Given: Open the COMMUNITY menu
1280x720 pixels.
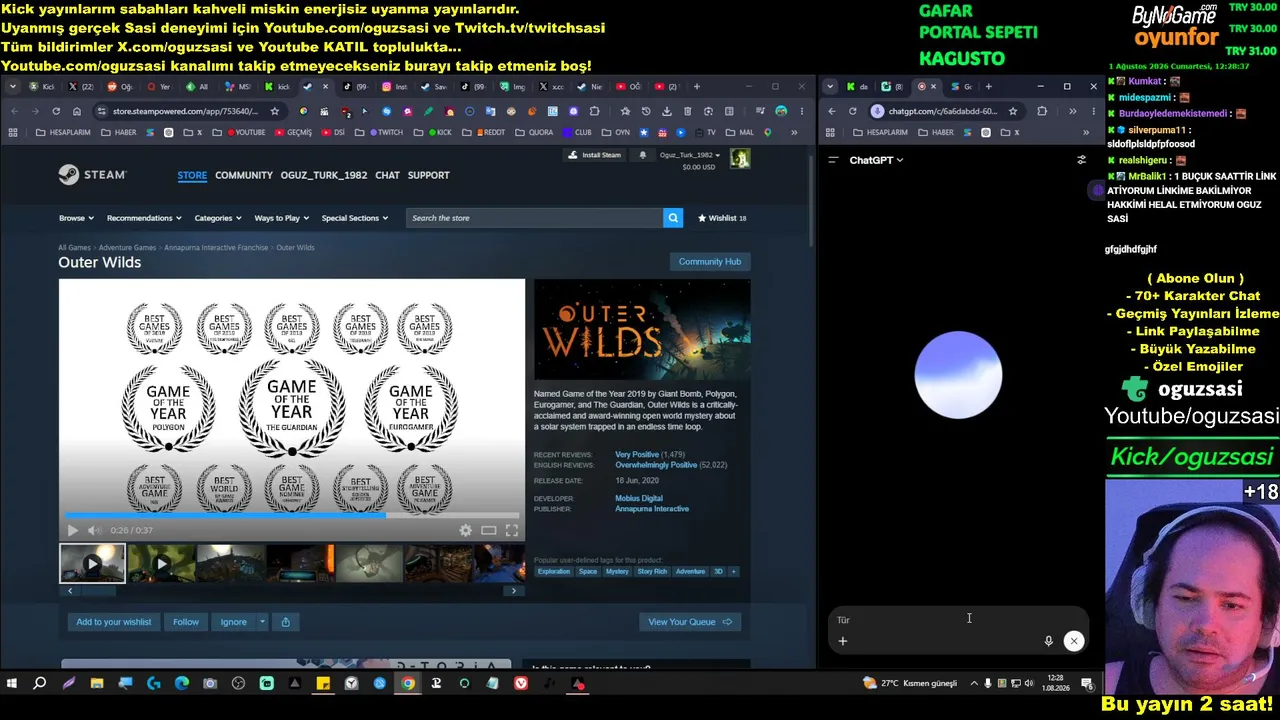Looking at the screenshot, I should tap(243, 175).
